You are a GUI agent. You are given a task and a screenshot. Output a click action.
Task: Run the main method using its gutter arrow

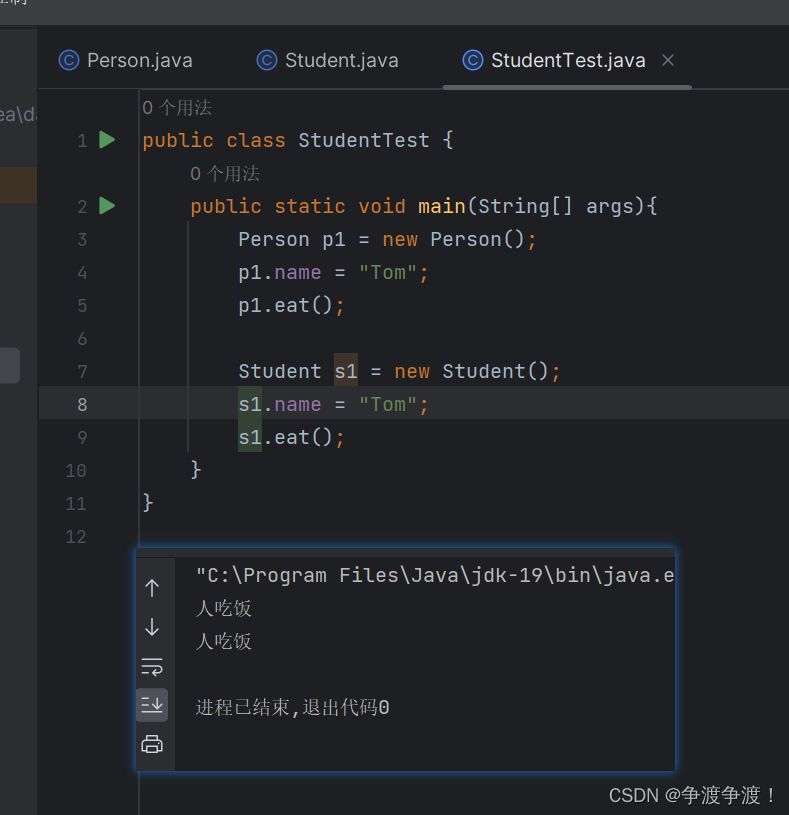pyautogui.click(x=107, y=206)
